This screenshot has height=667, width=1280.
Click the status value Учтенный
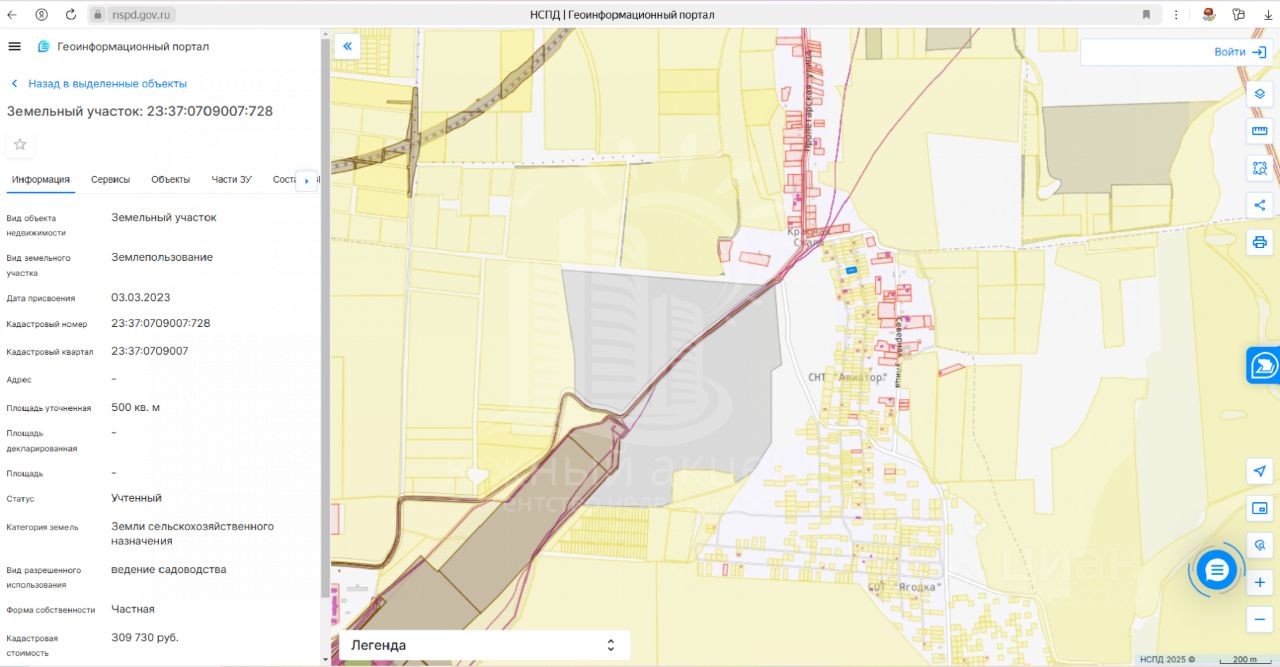click(136, 498)
